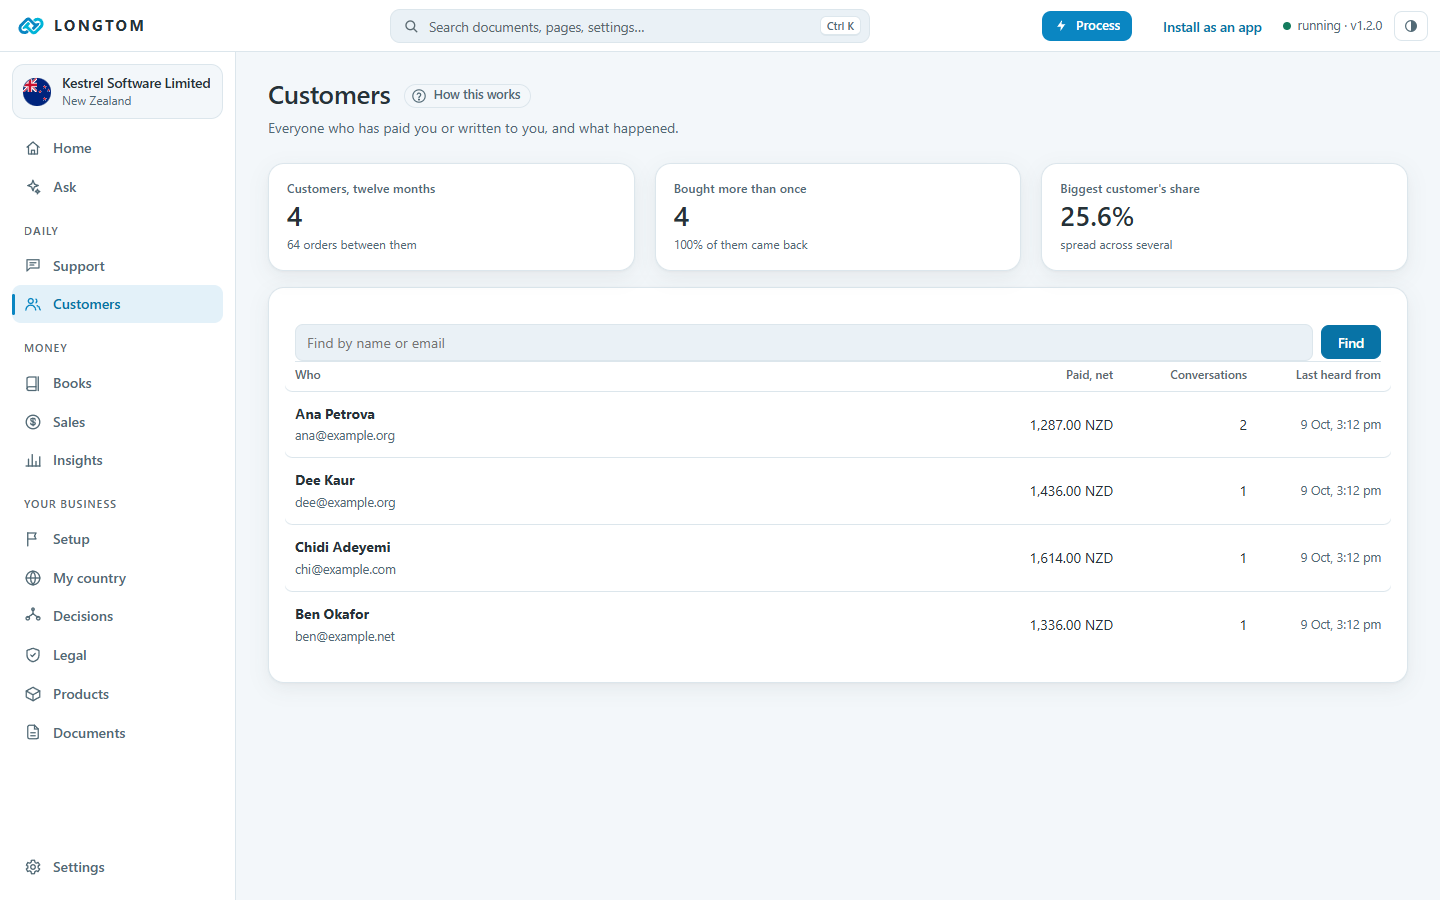Click the Support chat bubble icon

tap(33, 266)
